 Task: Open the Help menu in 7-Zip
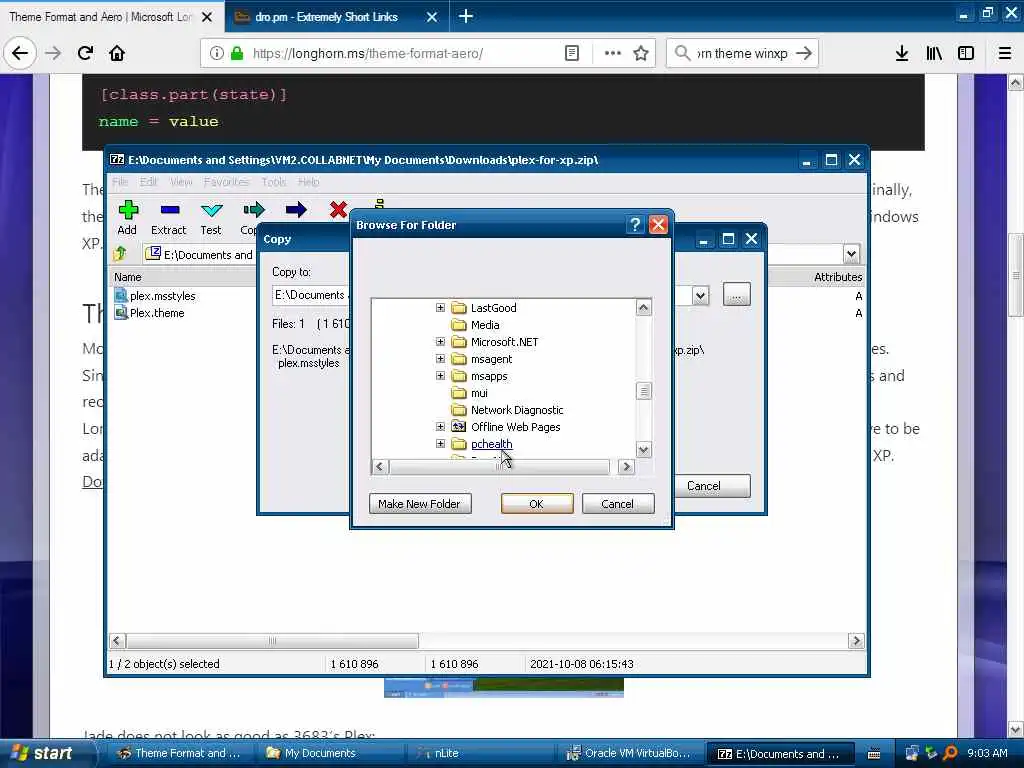click(308, 182)
